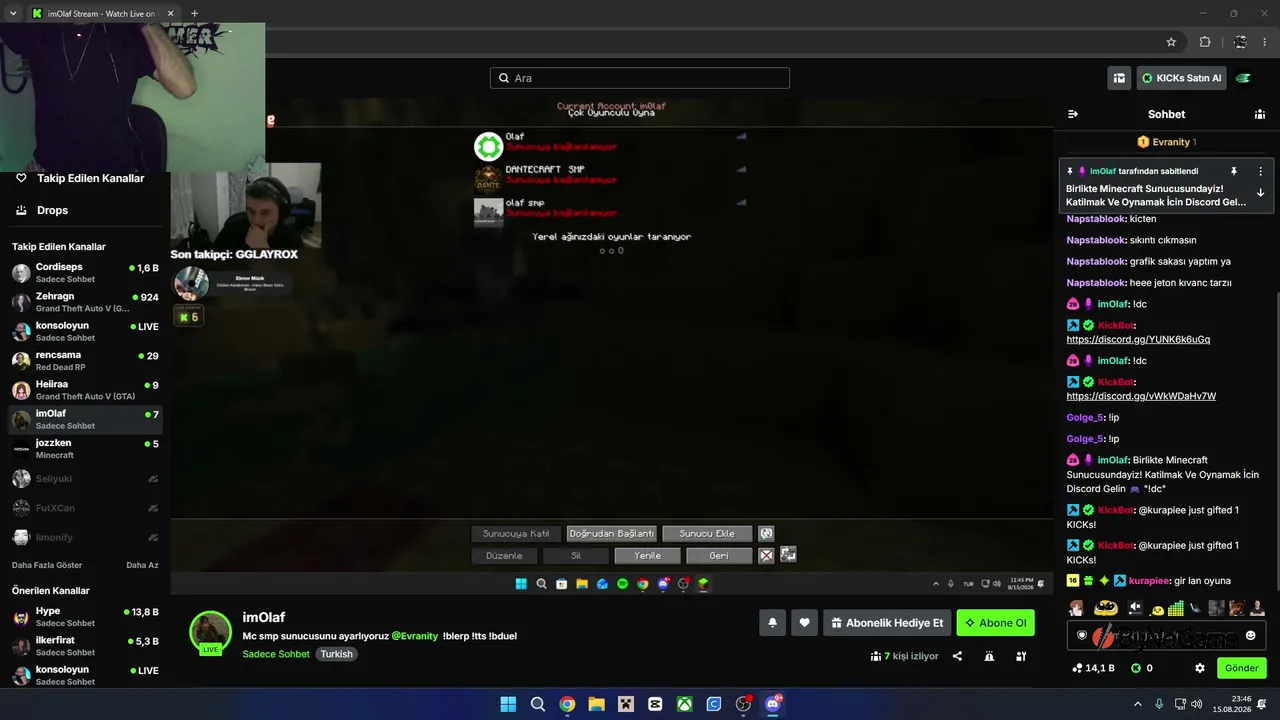The image size is (1280, 720).
Task: Click the @Evranity mention in stream title
Action: pos(415,636)
